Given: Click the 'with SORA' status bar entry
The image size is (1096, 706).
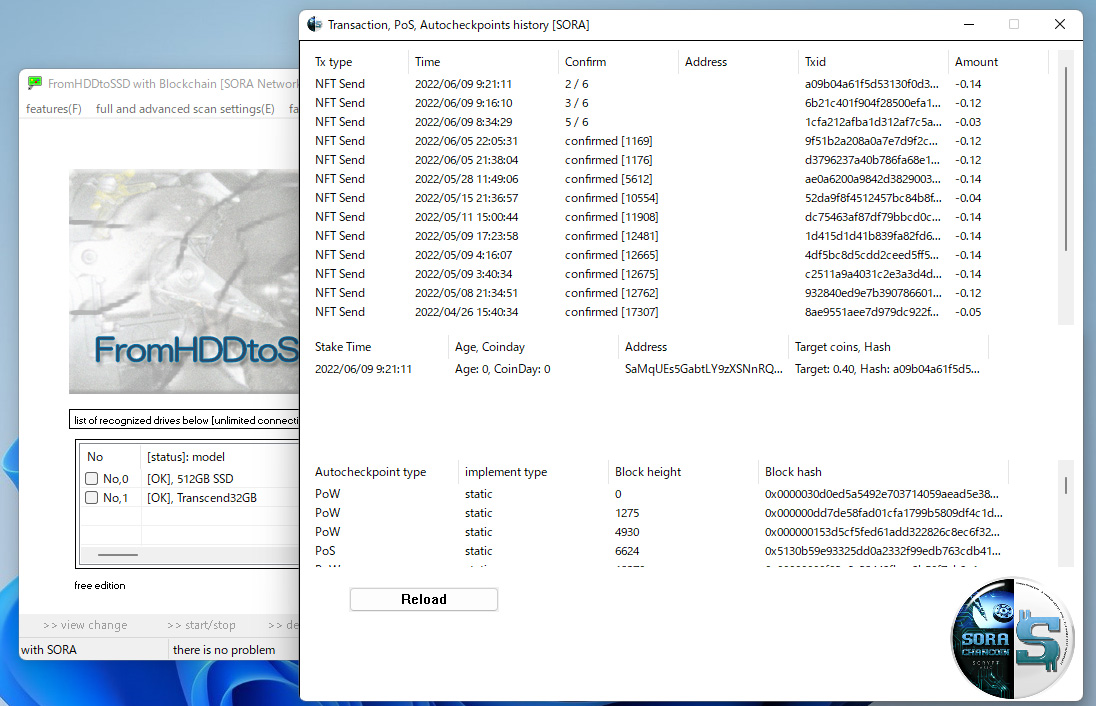Looking at the screenshot, I should (x=49, y=649).
